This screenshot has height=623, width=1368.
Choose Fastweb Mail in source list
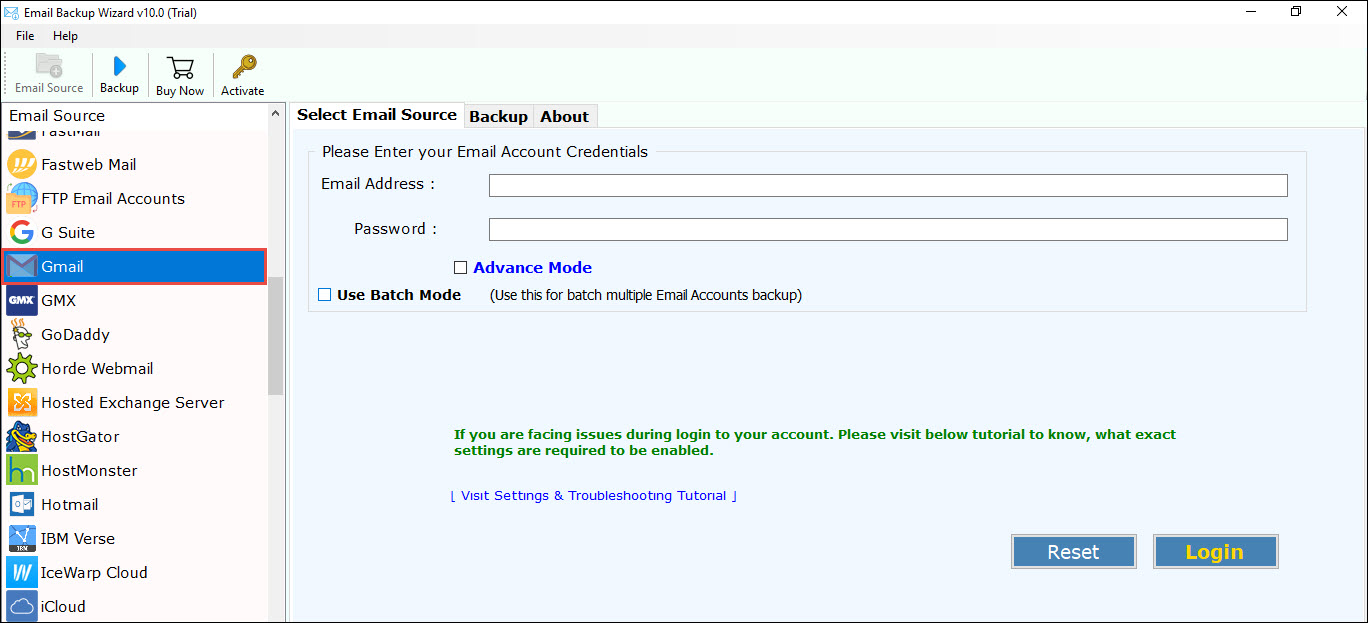(x=89, y=164)
